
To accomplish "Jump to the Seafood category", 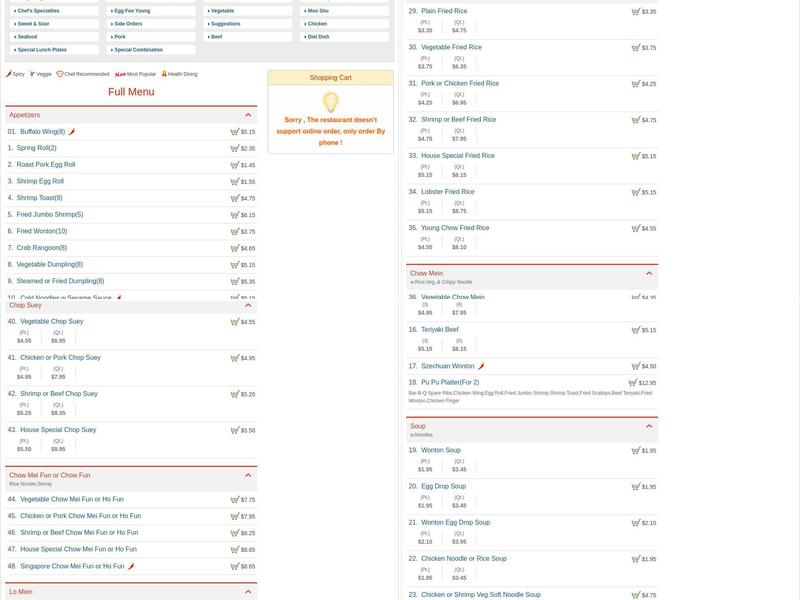I will click(27, 37).
